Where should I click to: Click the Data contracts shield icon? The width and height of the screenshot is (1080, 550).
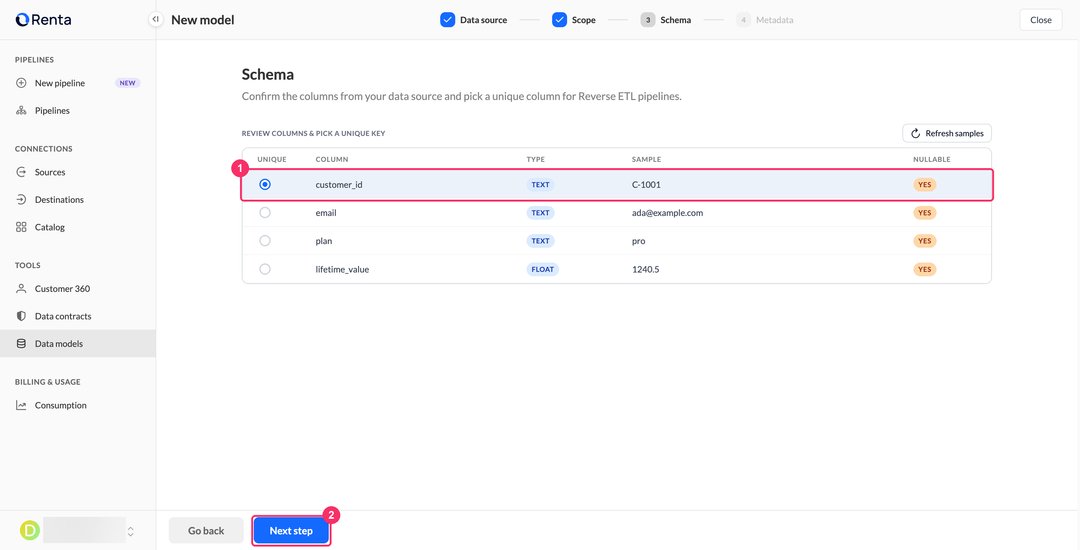coord(21,317)
